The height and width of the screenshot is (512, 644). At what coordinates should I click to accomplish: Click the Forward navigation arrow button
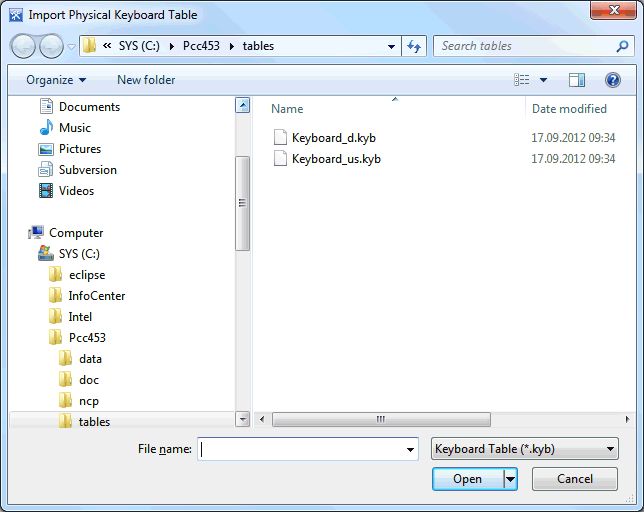pyautogui.click(x=51, y=46)
